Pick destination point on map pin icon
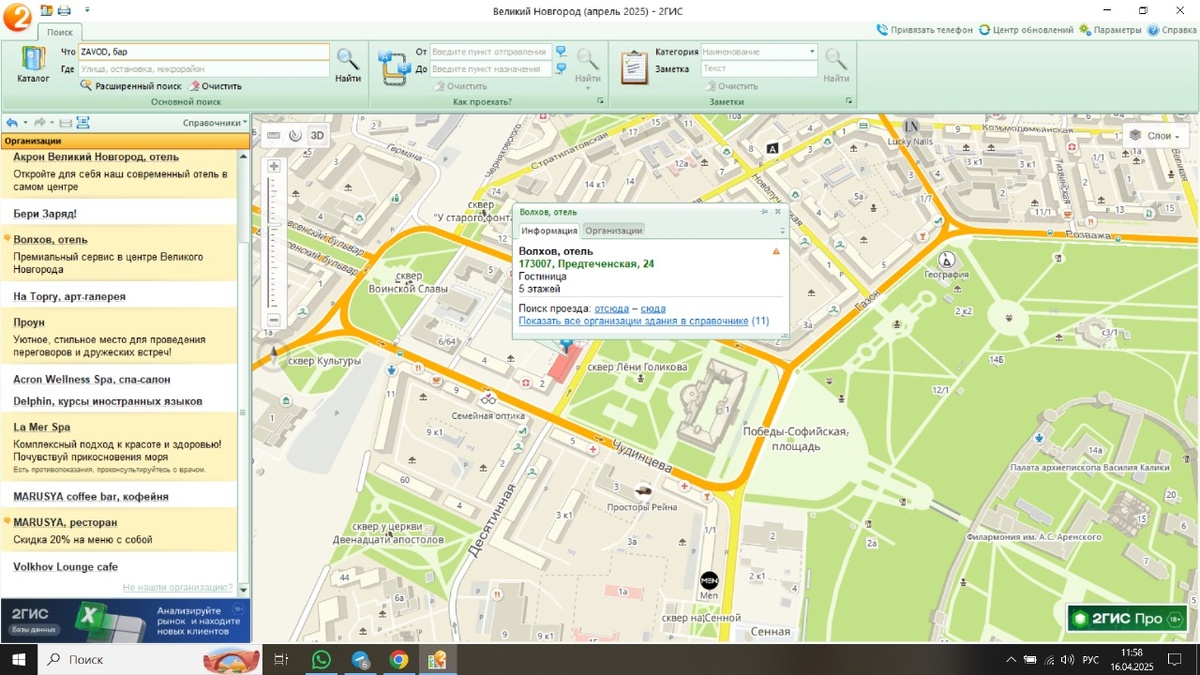 click(560, 69)
